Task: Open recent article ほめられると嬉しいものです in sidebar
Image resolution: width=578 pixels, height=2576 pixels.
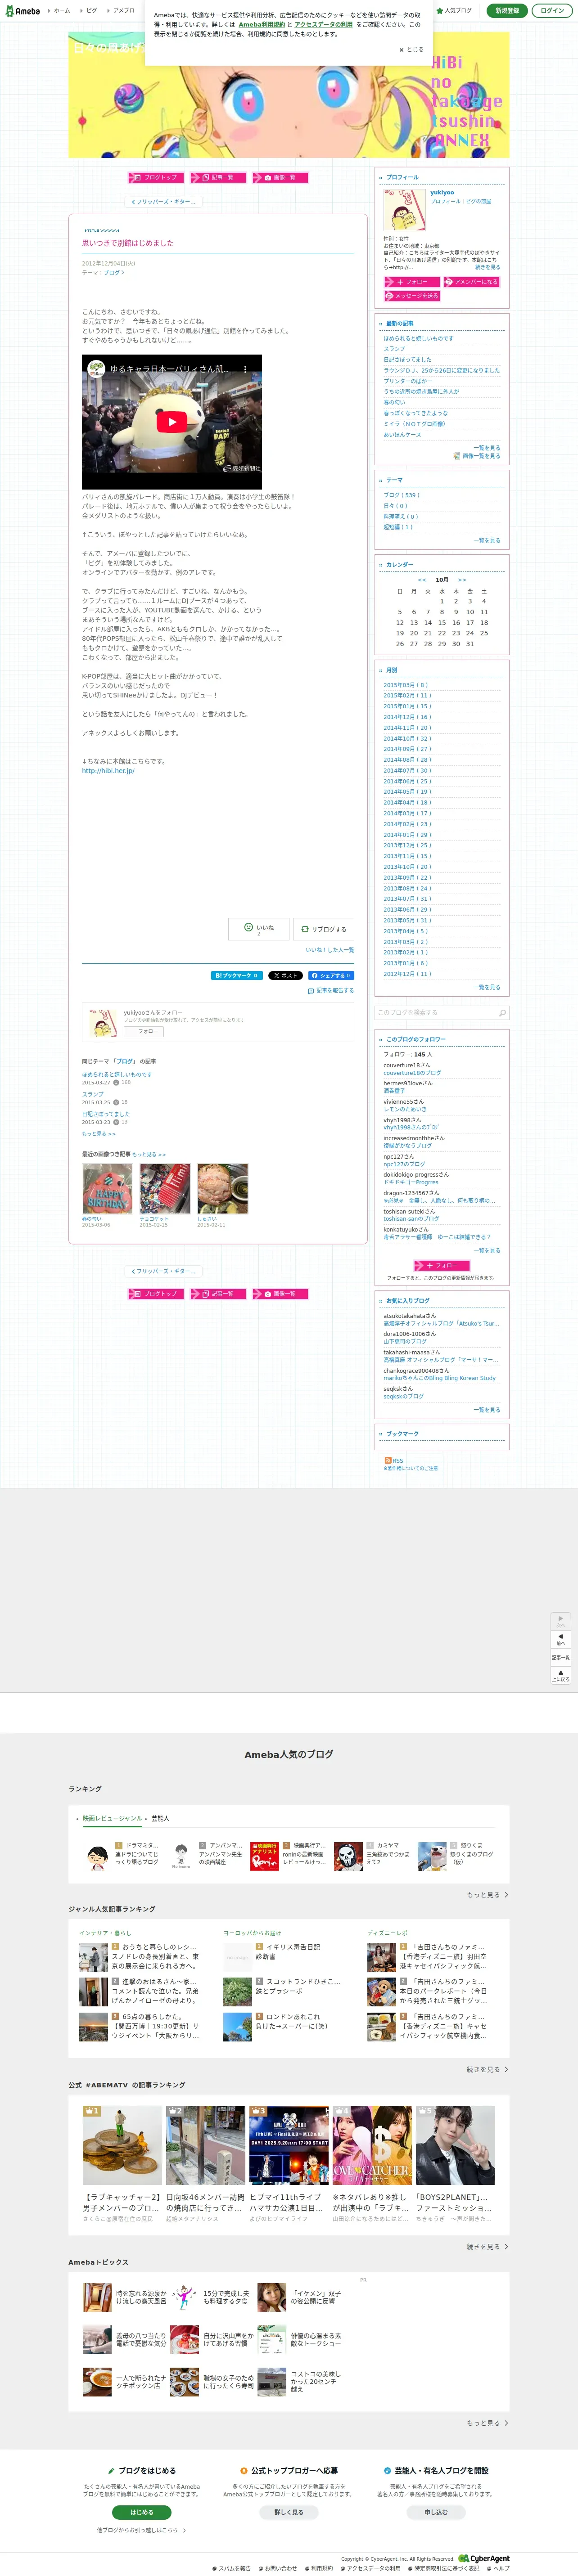Action: pyautogui.click(x=418, y=338)
